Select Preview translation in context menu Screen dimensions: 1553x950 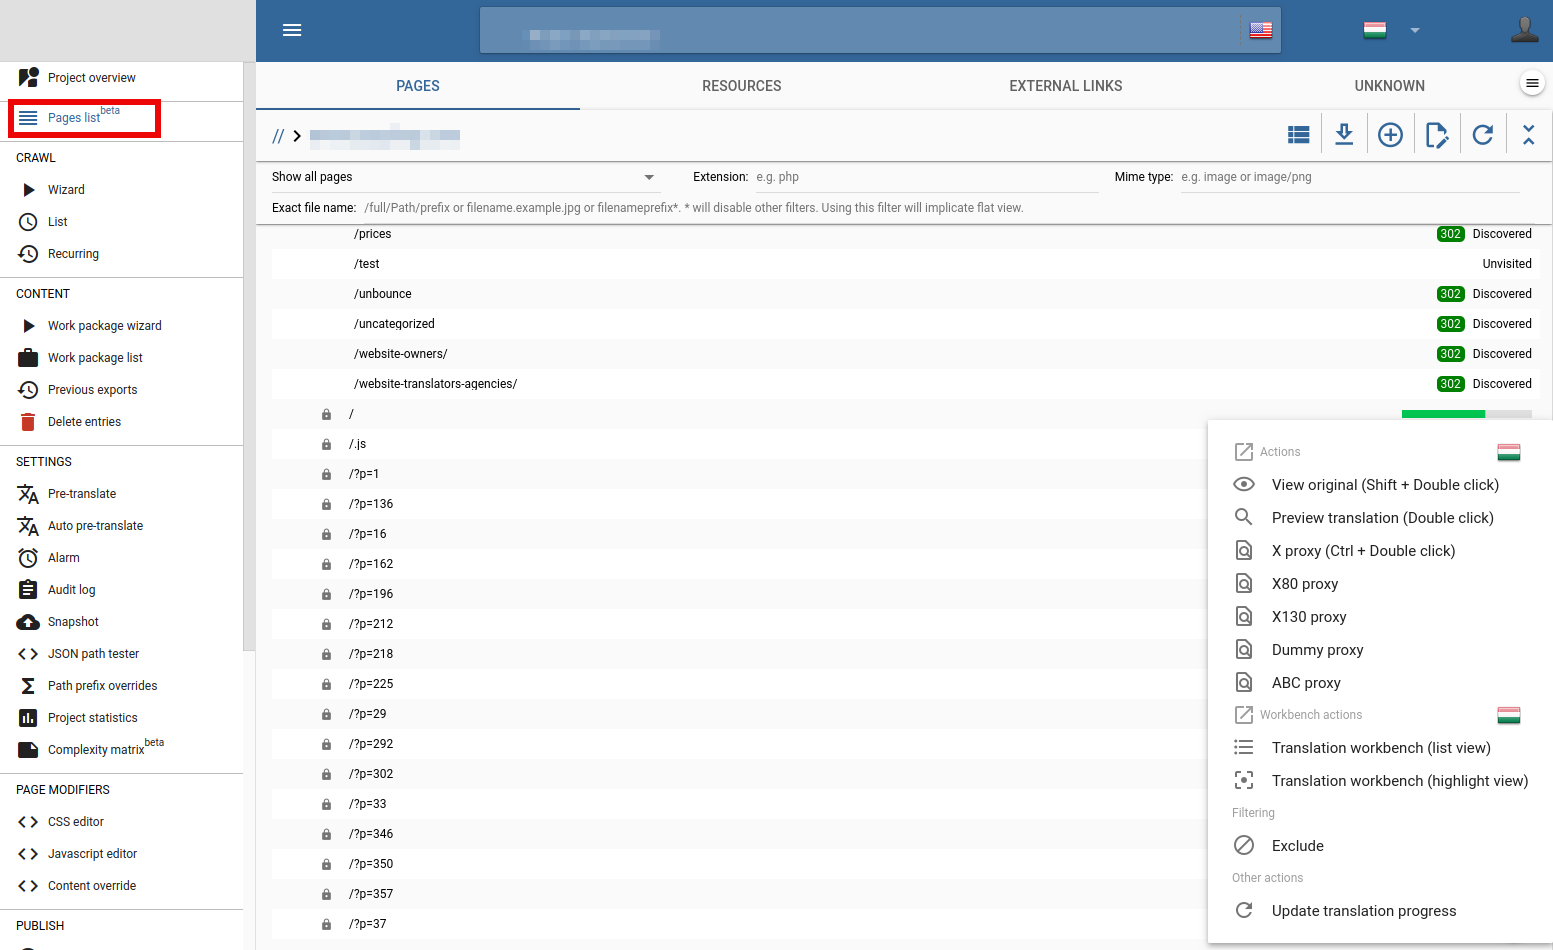(x=1380, y=518)
